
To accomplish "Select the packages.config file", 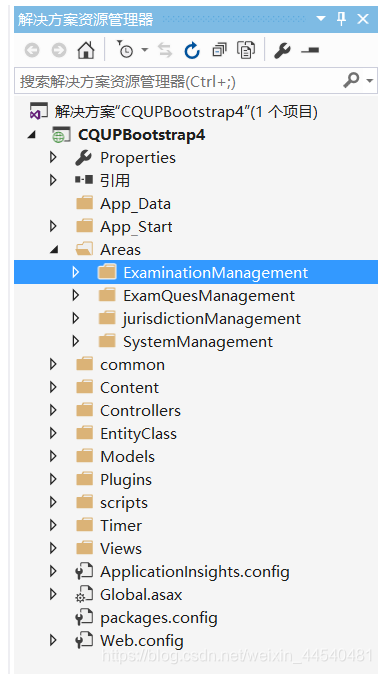I will click(x=159, y=618).
